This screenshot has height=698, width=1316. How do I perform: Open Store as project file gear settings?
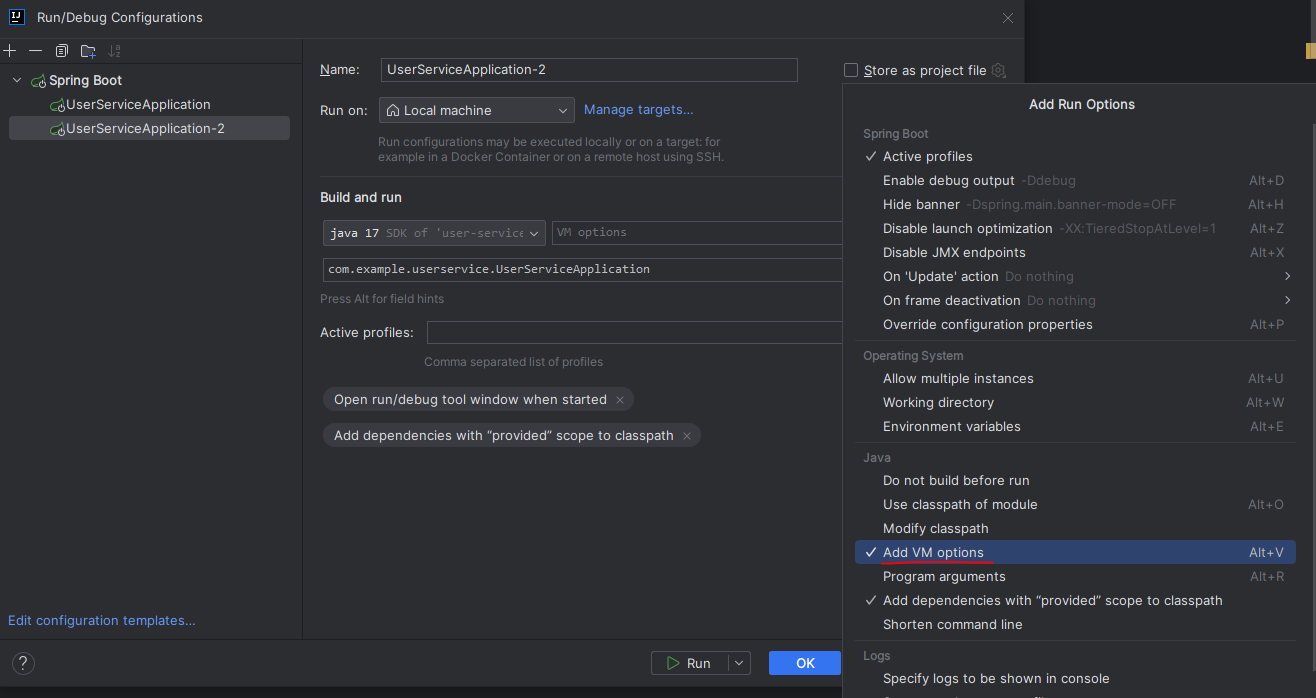(x=998, y=70)
